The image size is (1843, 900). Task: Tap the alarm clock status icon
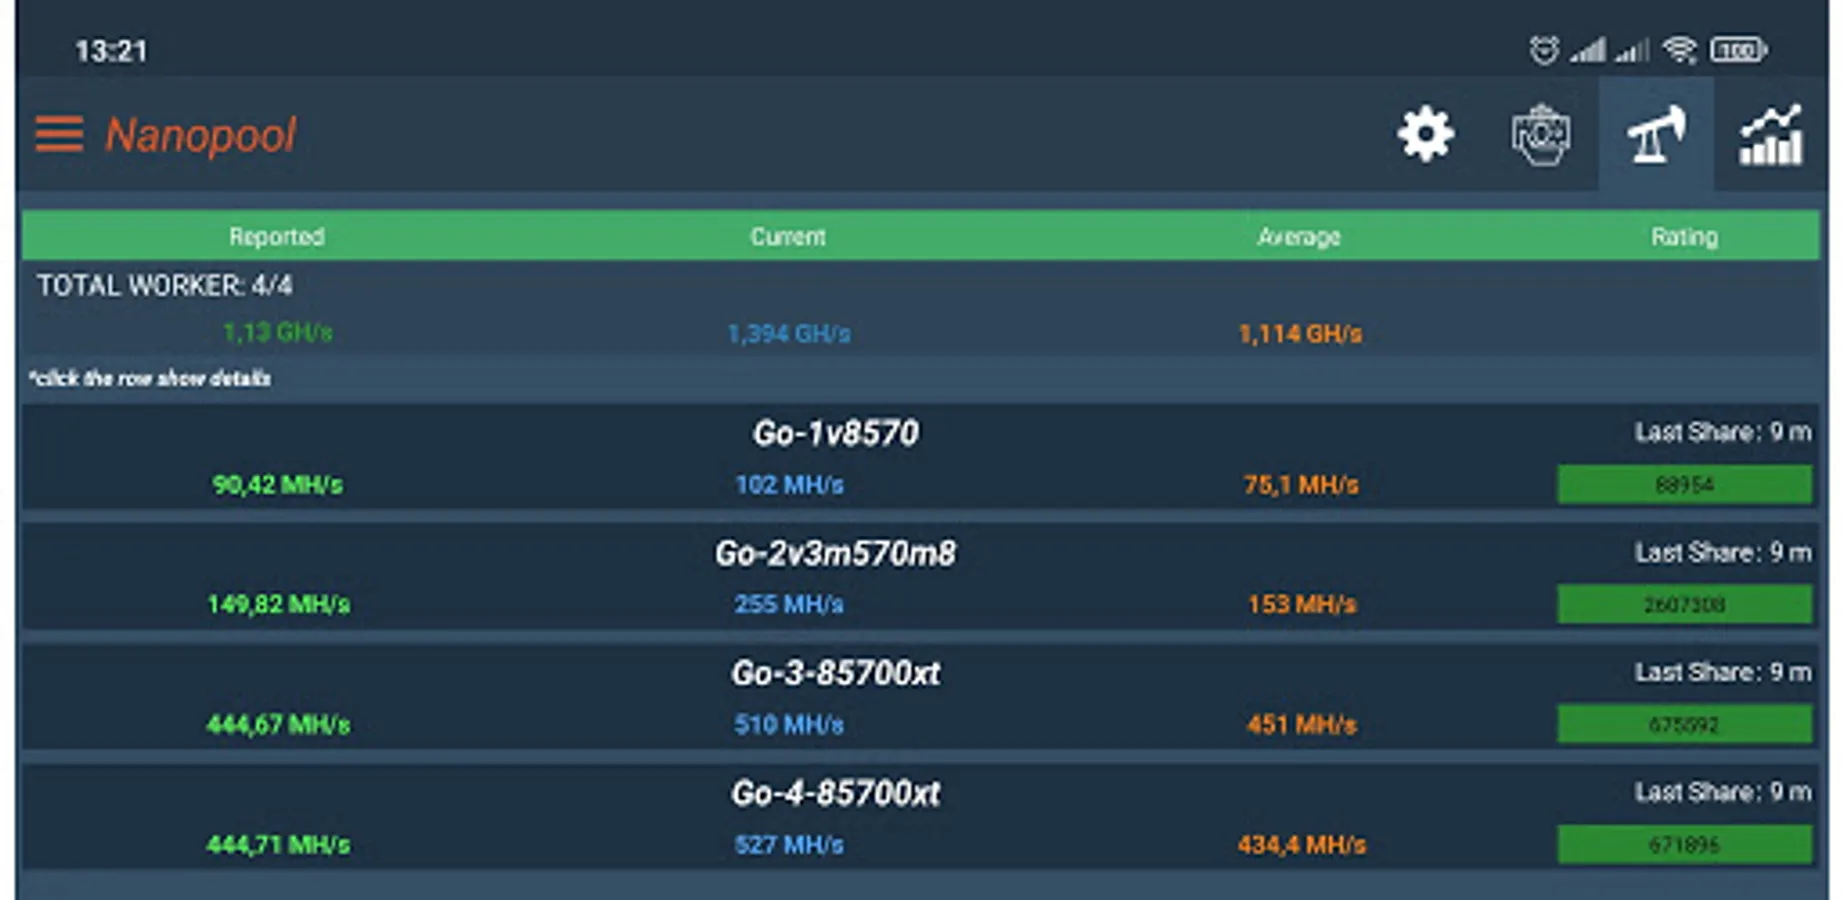tap(1544, 50)
